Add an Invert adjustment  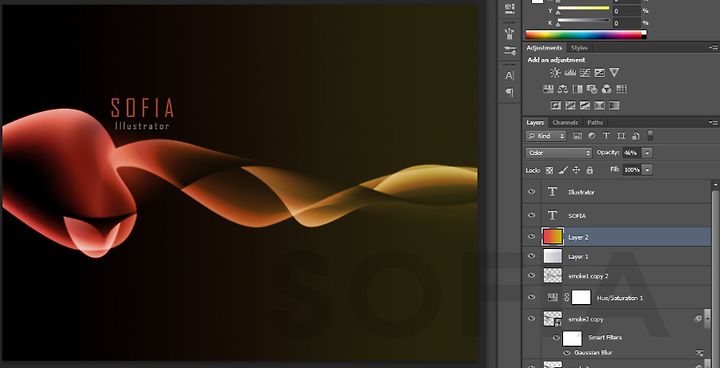pyautogui.click(x=555, y=106)
